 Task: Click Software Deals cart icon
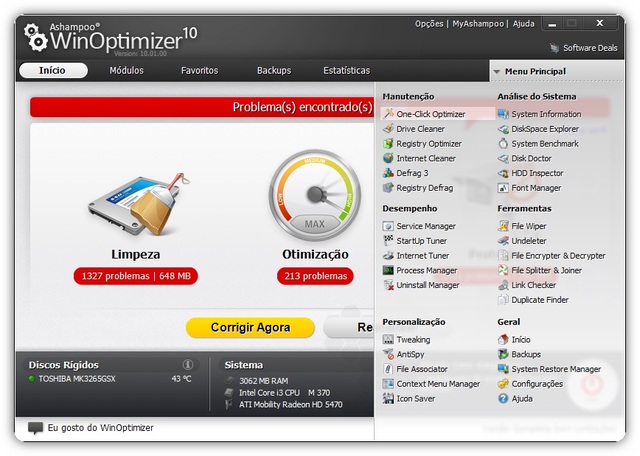pos(554,48)
